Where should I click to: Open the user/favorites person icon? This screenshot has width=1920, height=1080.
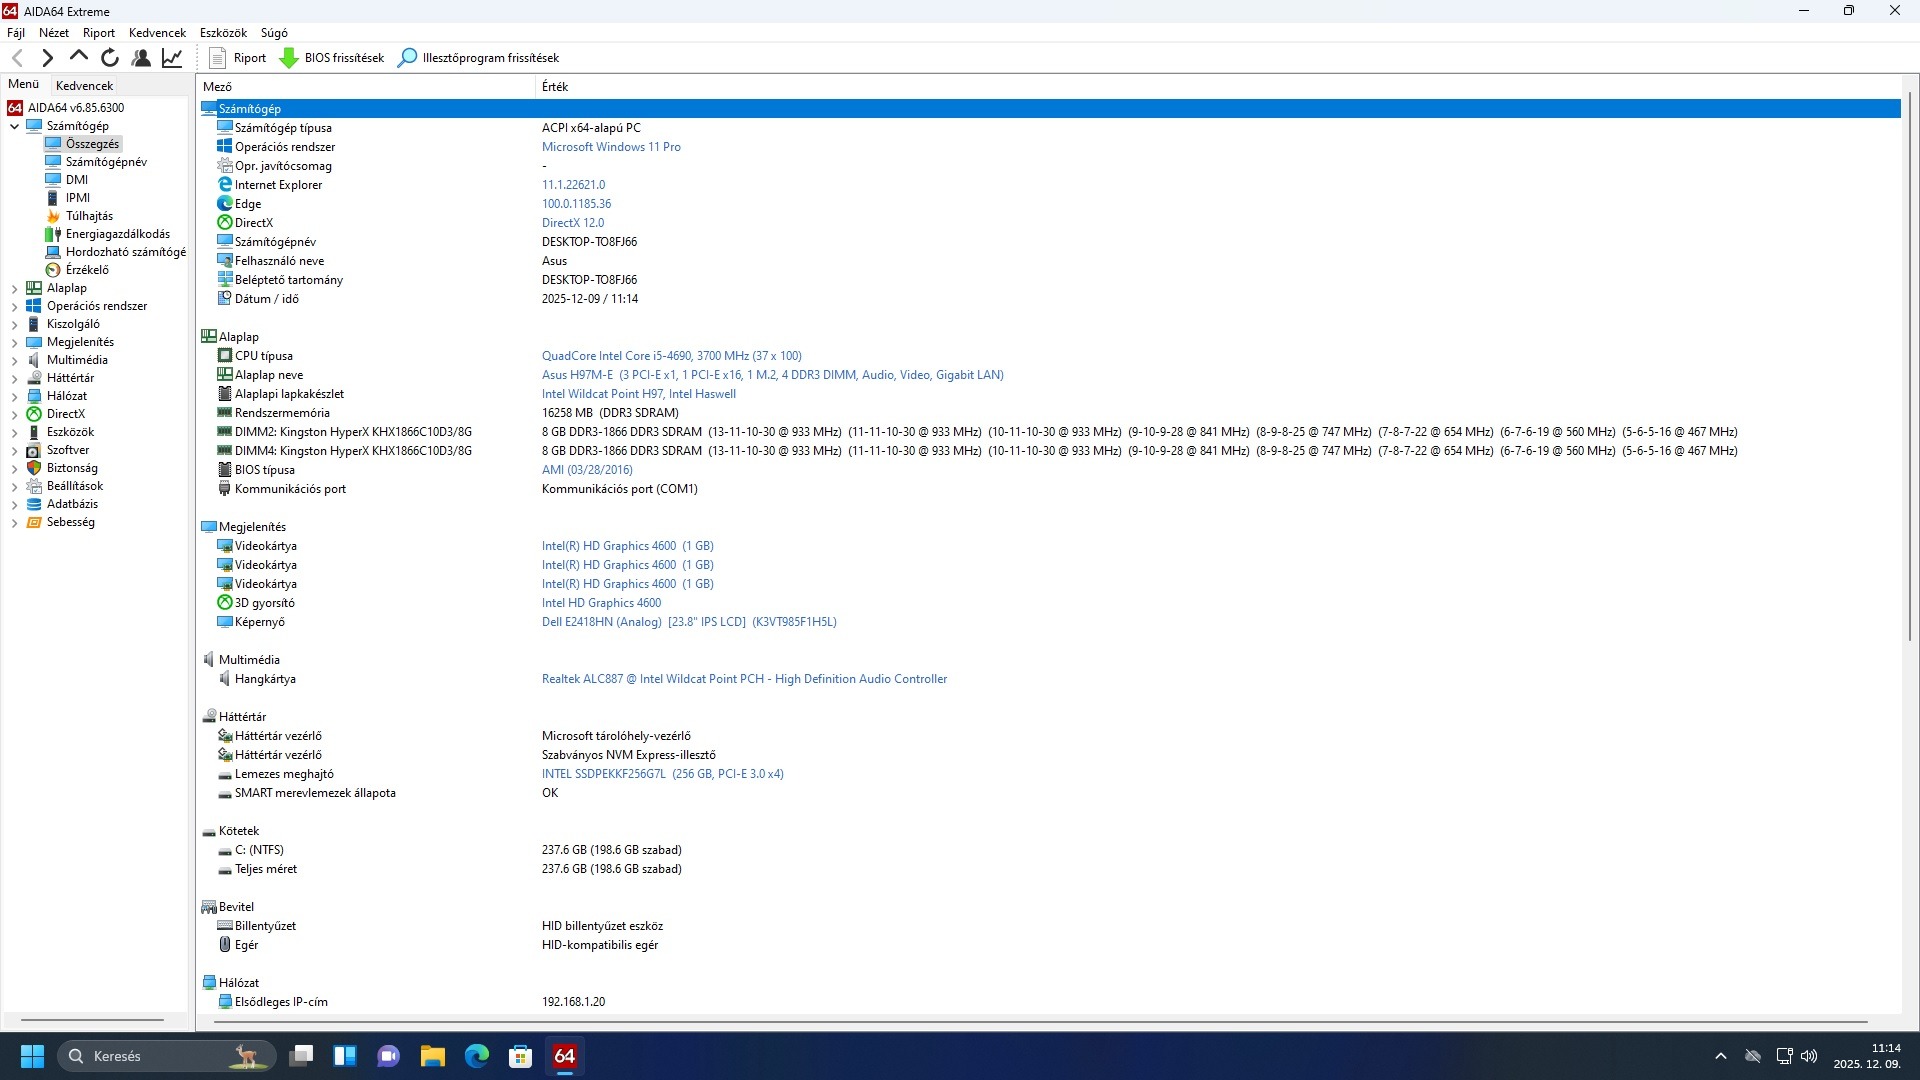(x=141, y=58)
